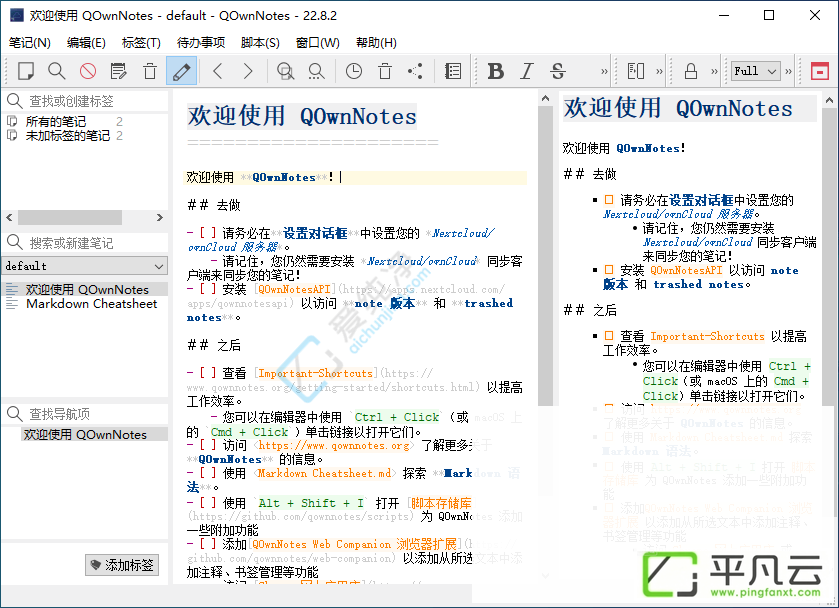Show trashed notes bin icon
This screenshot has width=839, height=608.
pyautogui.click(x=385, y=71)
